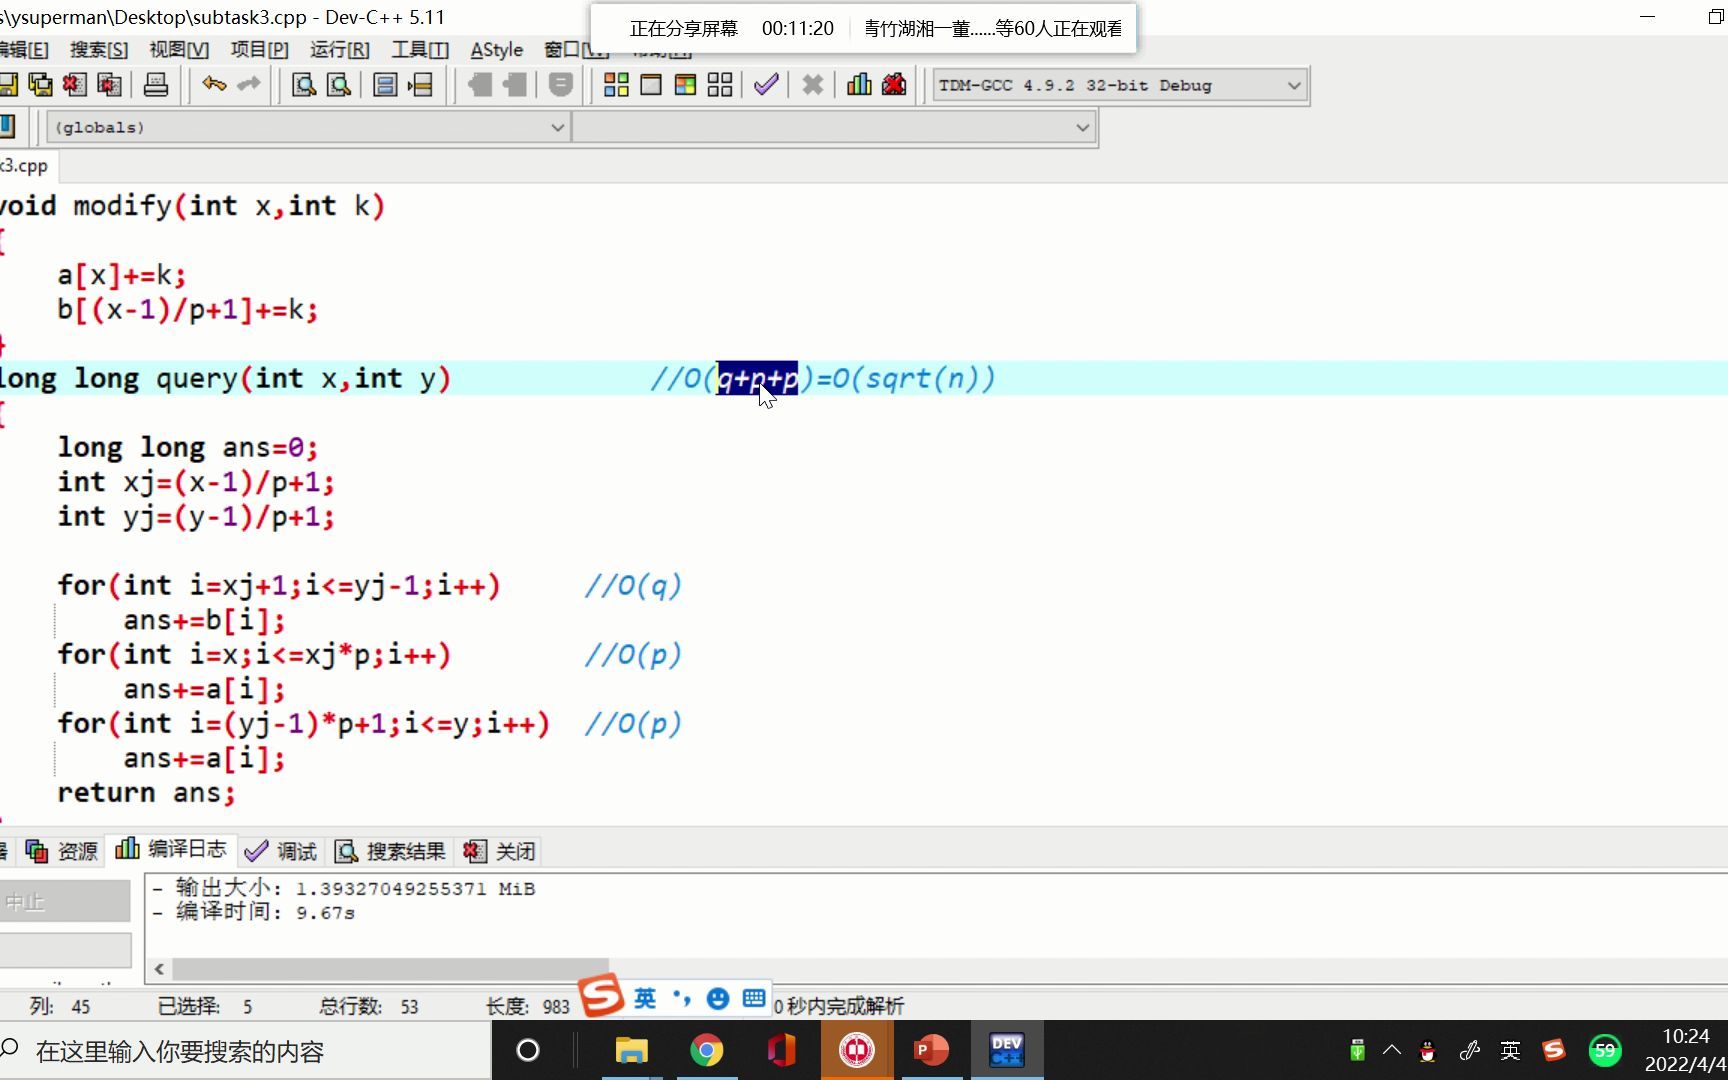Click the Profile Analysis bar chart icon
The image size is (1728, 1080).
[859, 85]
